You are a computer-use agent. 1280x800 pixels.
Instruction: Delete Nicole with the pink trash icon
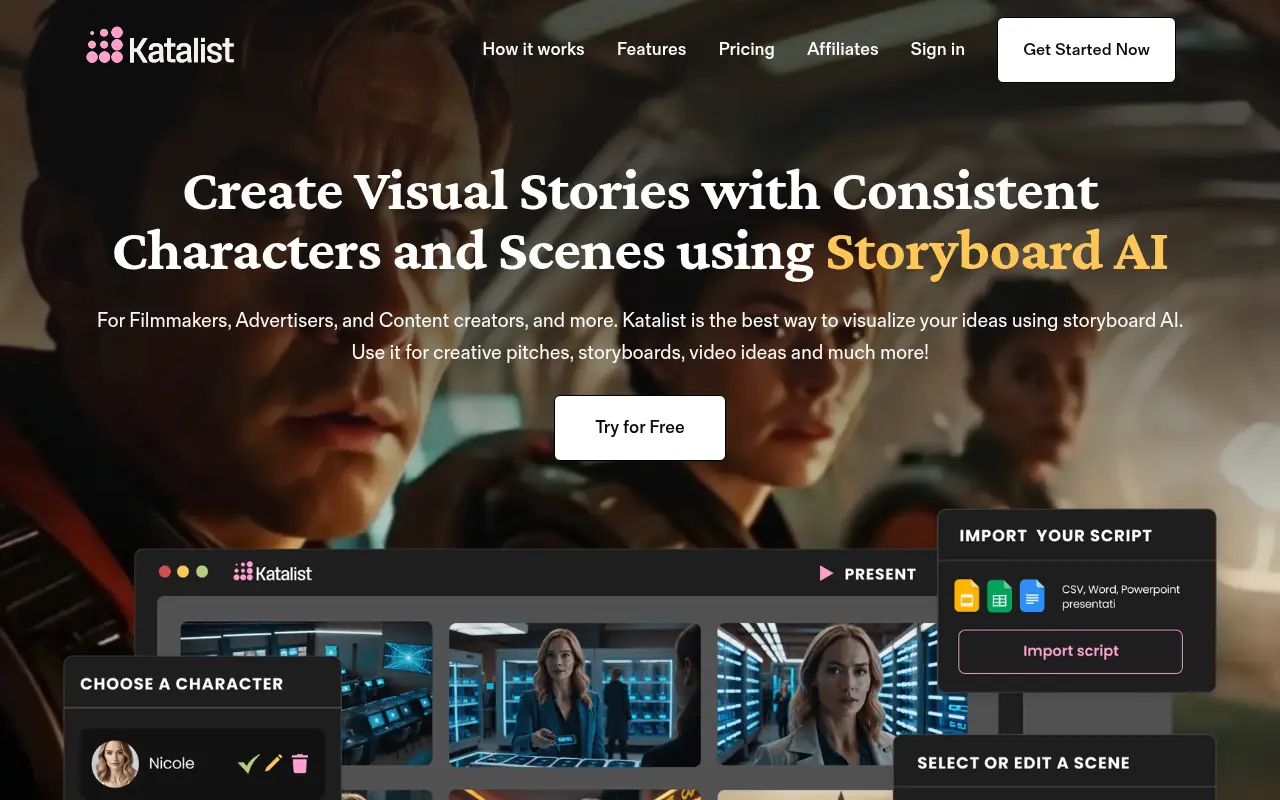[x=301, y=763]
